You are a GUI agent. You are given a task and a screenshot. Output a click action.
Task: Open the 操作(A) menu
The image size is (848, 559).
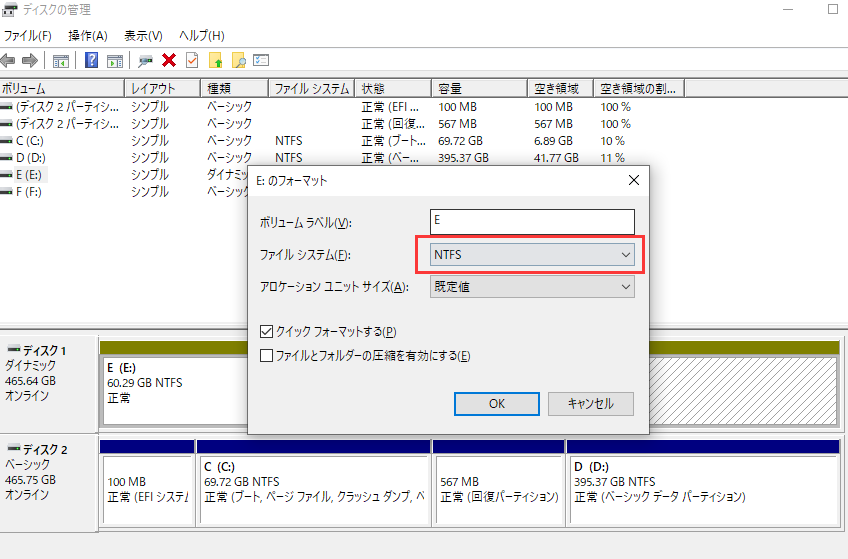point(88,36)
